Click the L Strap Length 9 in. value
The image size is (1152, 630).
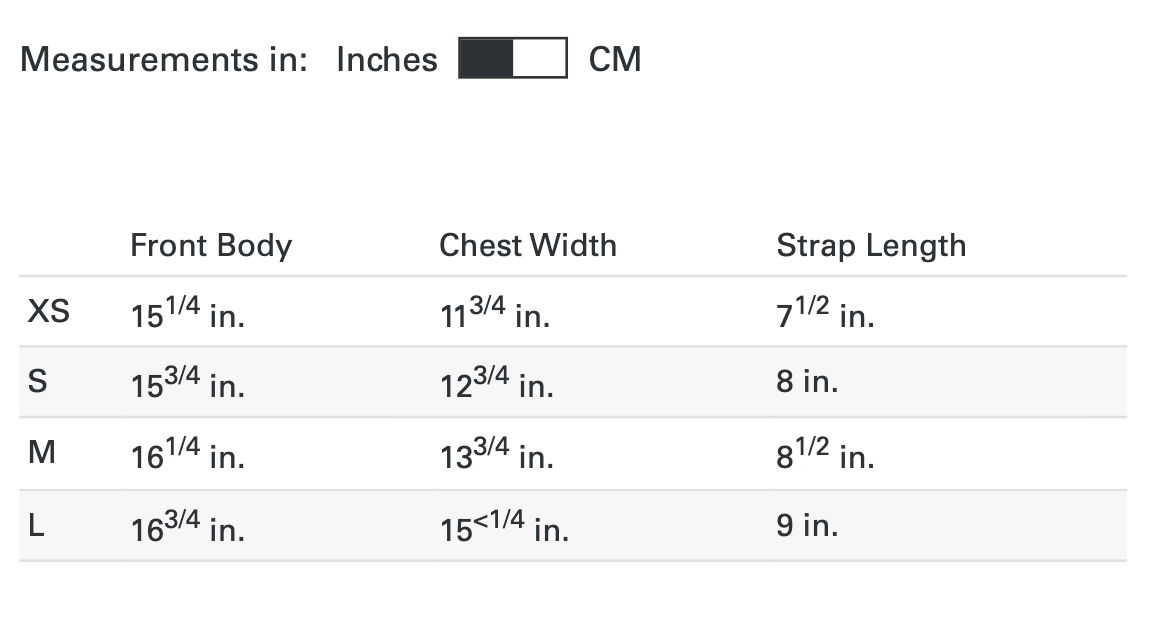(807, 525)
